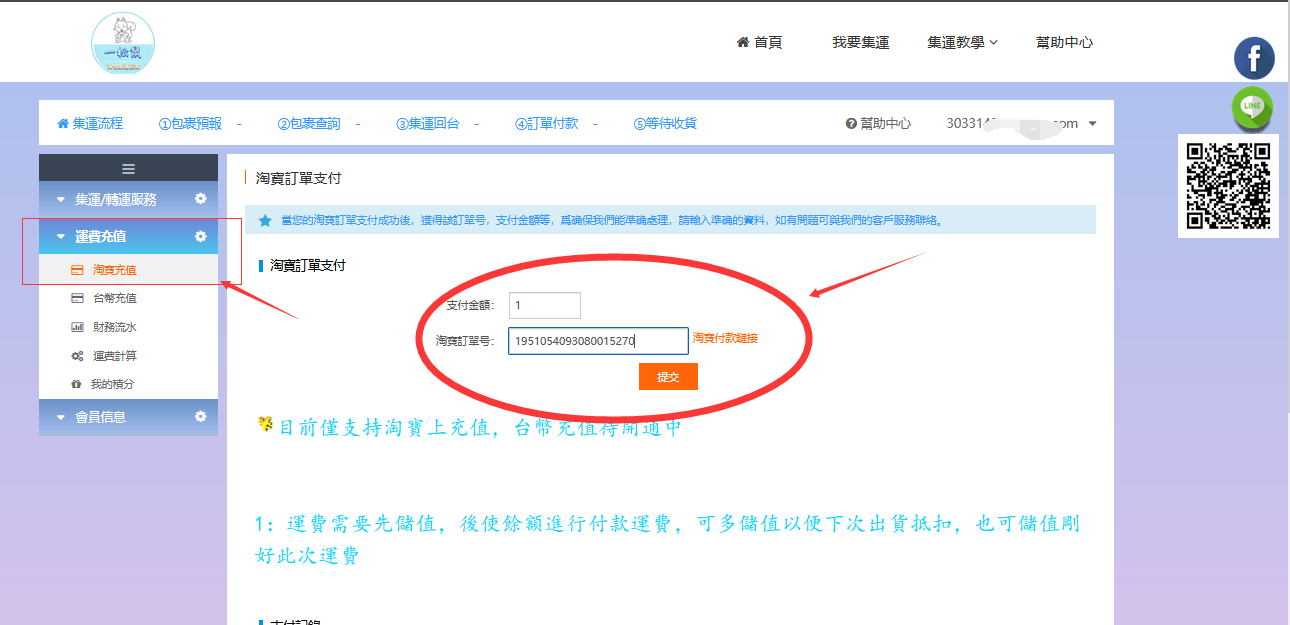Click the QR code image

point(1228,186)
